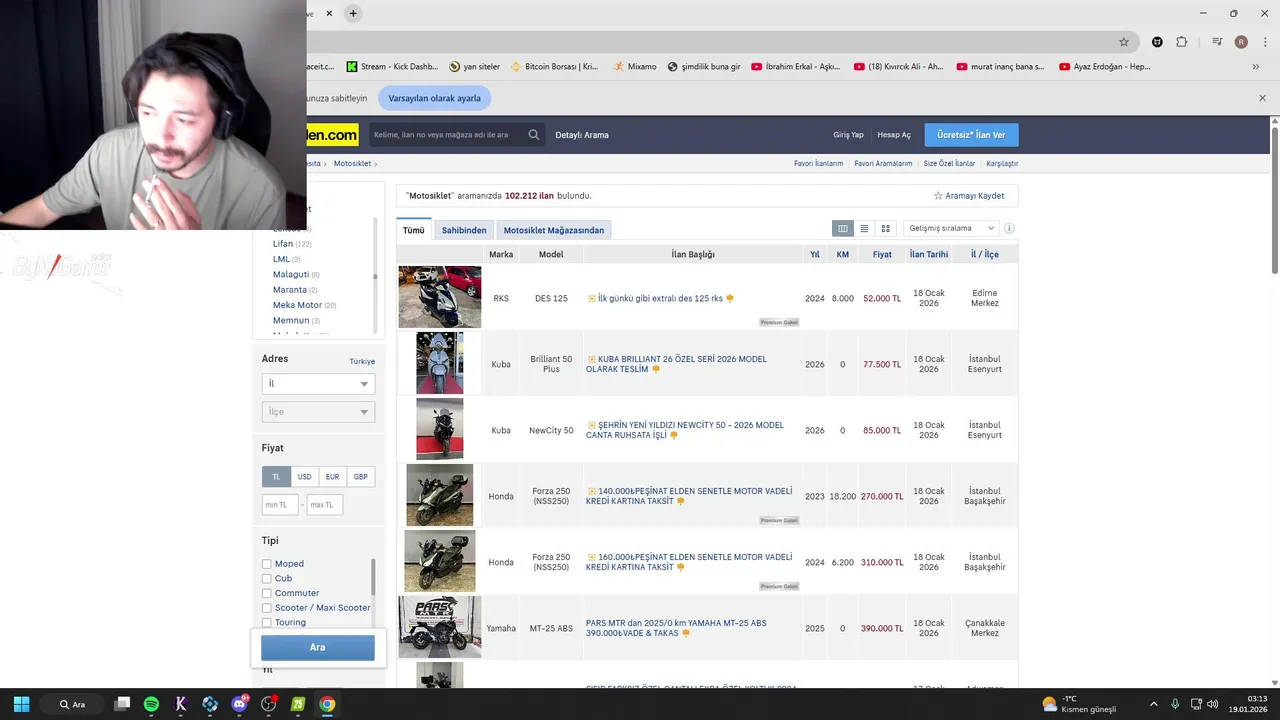
Task: Switch to grid gallery view icon
Action: click(x=885, y=229)
